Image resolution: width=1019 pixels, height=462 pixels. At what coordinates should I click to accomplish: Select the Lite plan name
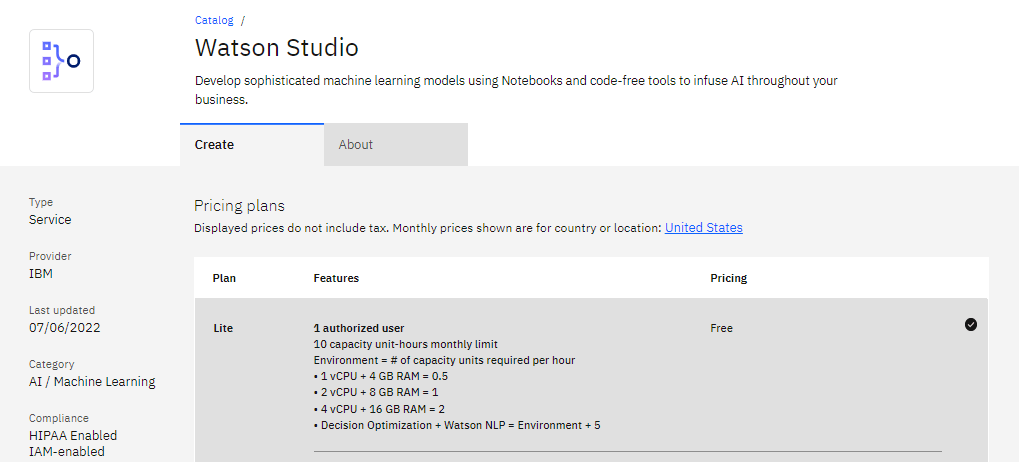tap(224, 328)
